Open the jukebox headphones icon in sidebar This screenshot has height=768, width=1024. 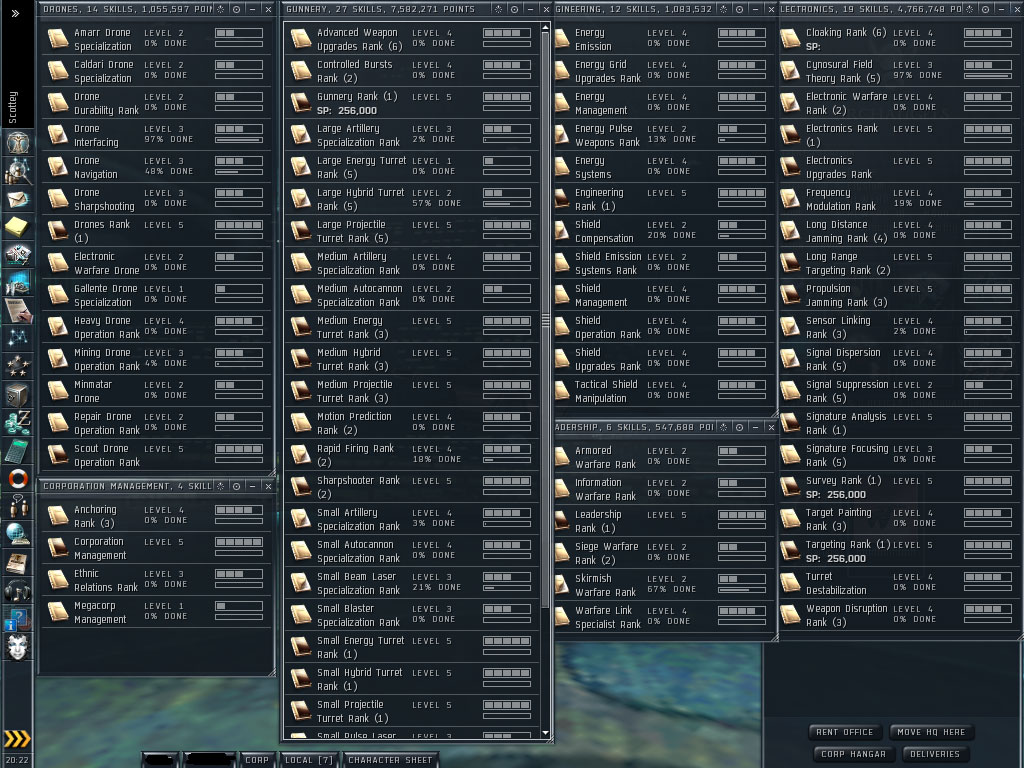coord(18,592)
